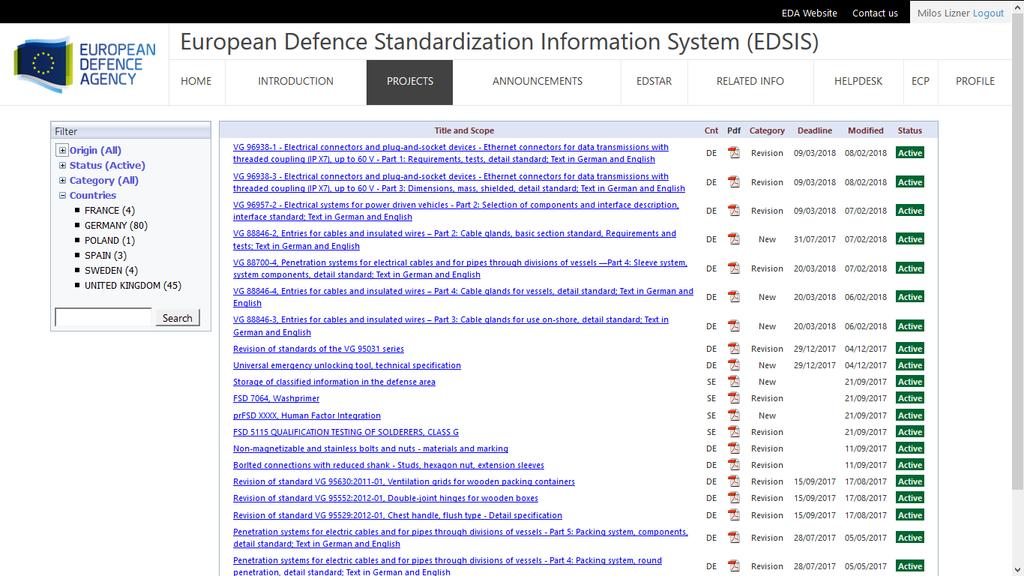The image size is (1024, 576).
Task: Open PDF for FSD 7064 Washprimer
Action: pos(734,398)
